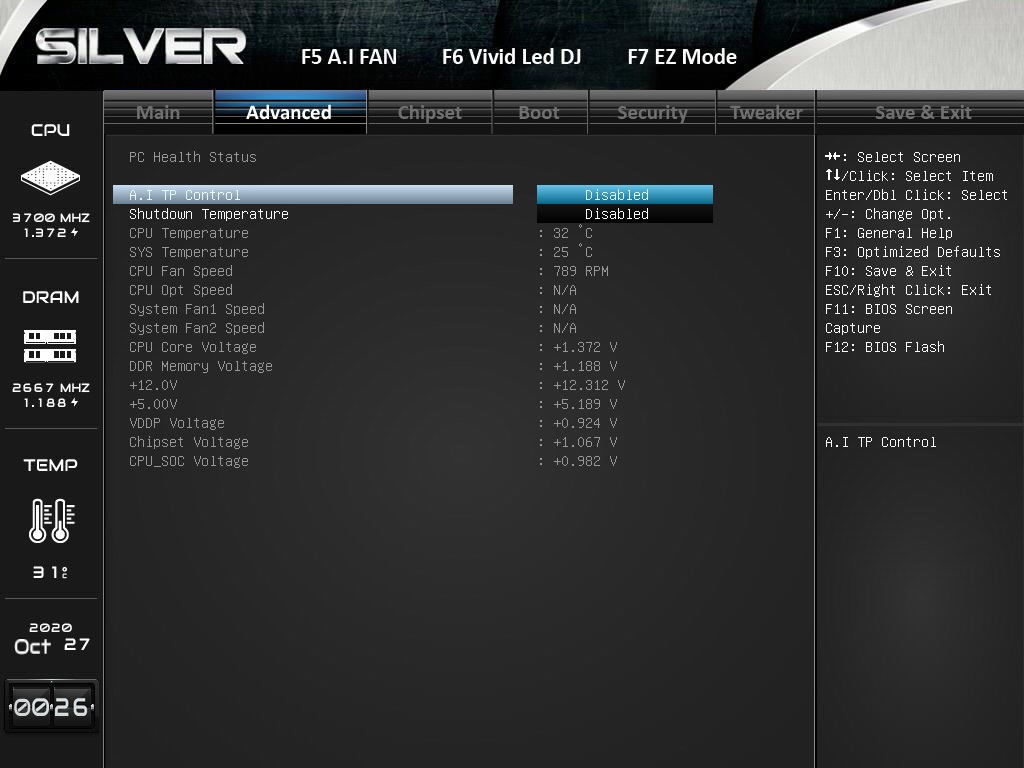
Task: Open the Security tab
Action: tap(652, 112)
